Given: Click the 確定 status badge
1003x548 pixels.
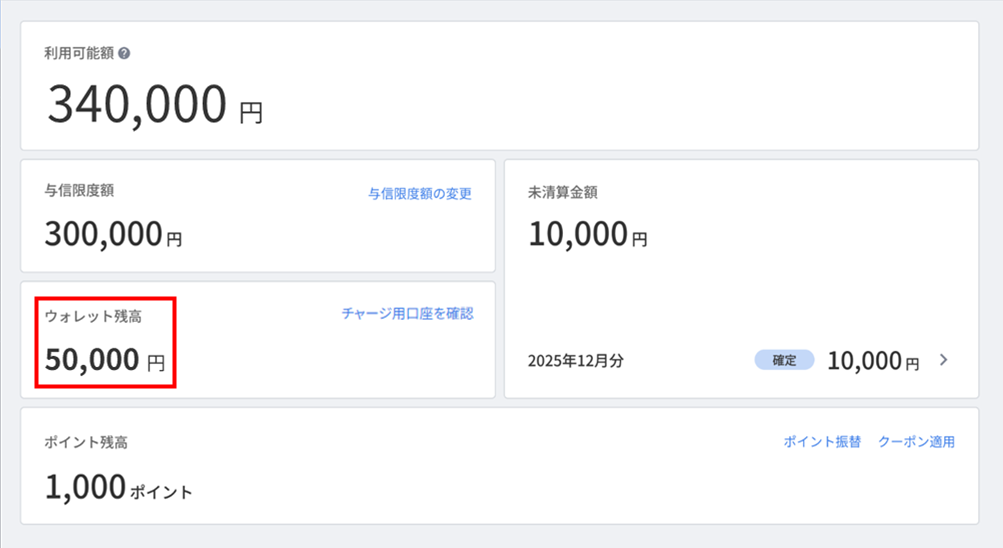Looking at the screenshot, I should point(784,361).
